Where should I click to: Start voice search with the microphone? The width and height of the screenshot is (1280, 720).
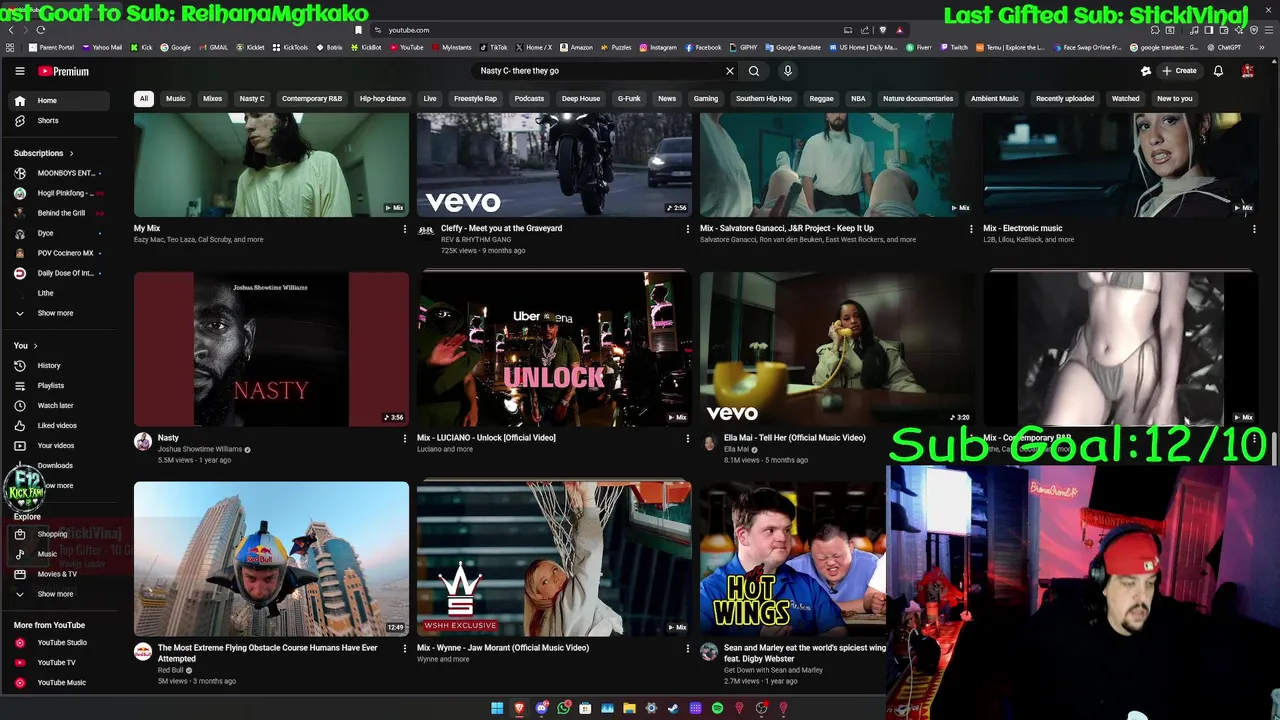click(x=788, y=71)
